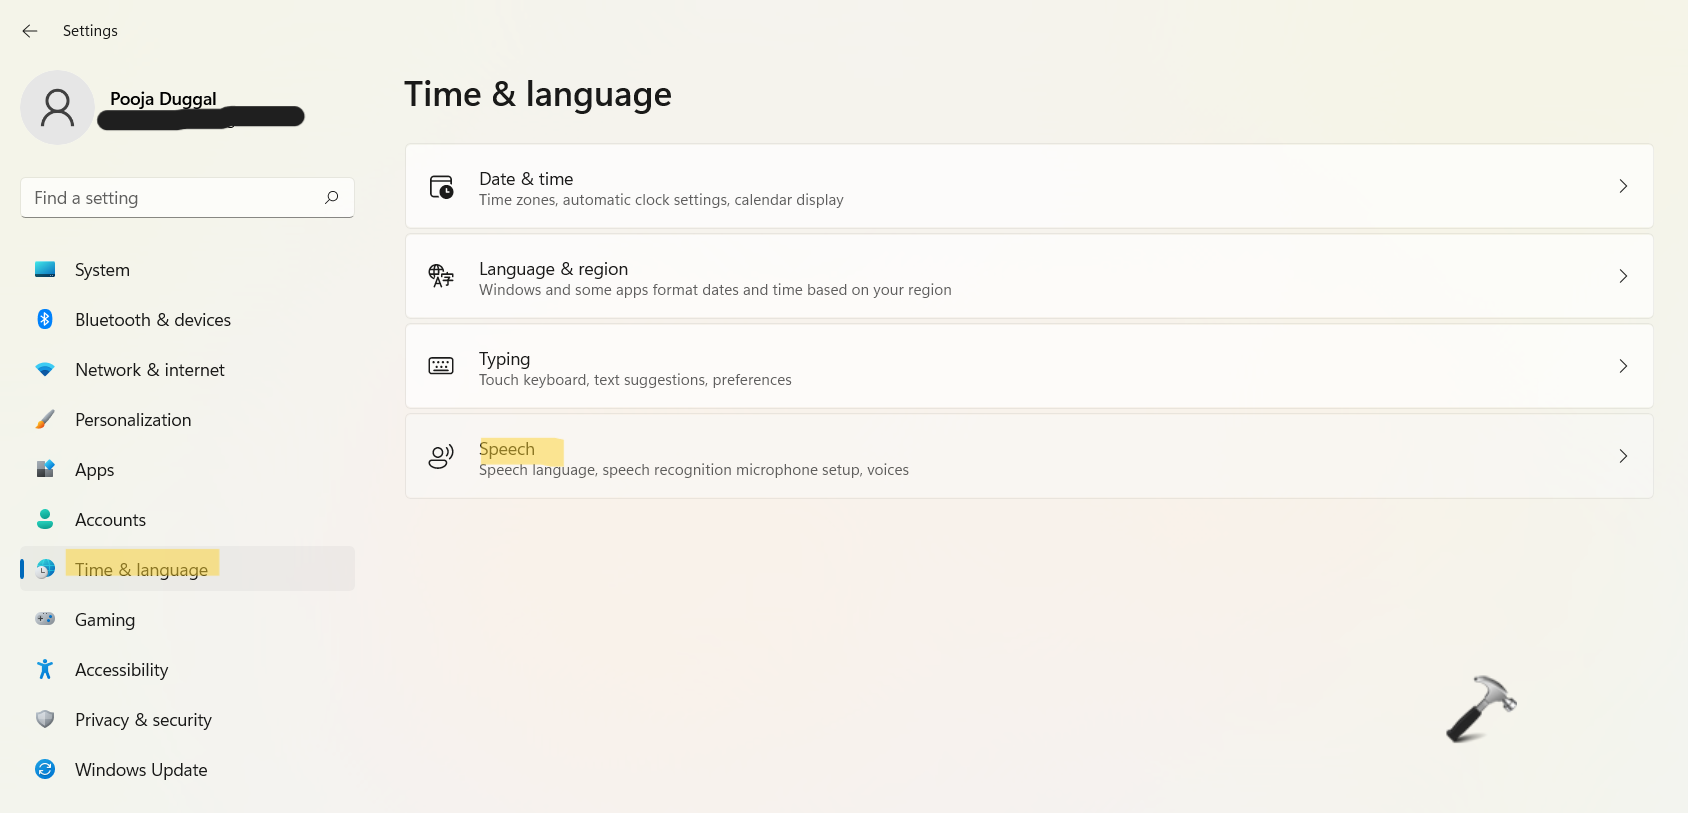The image size is (1688, 813).
Task: Click the Typing keyboard icon
Action: pos(441,366)
